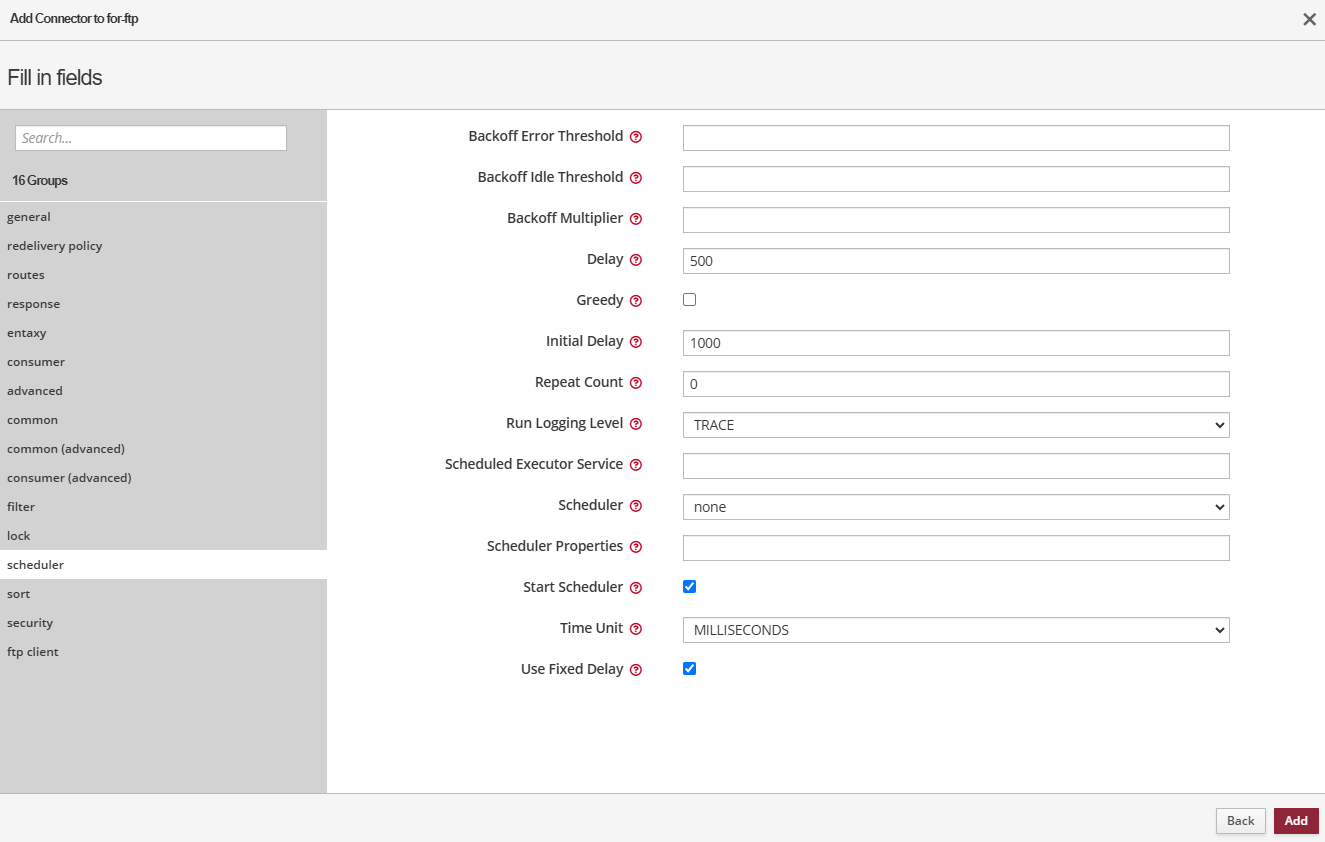Enable the Greedy checkbox
1325x842 pixels.
(689, 300)
